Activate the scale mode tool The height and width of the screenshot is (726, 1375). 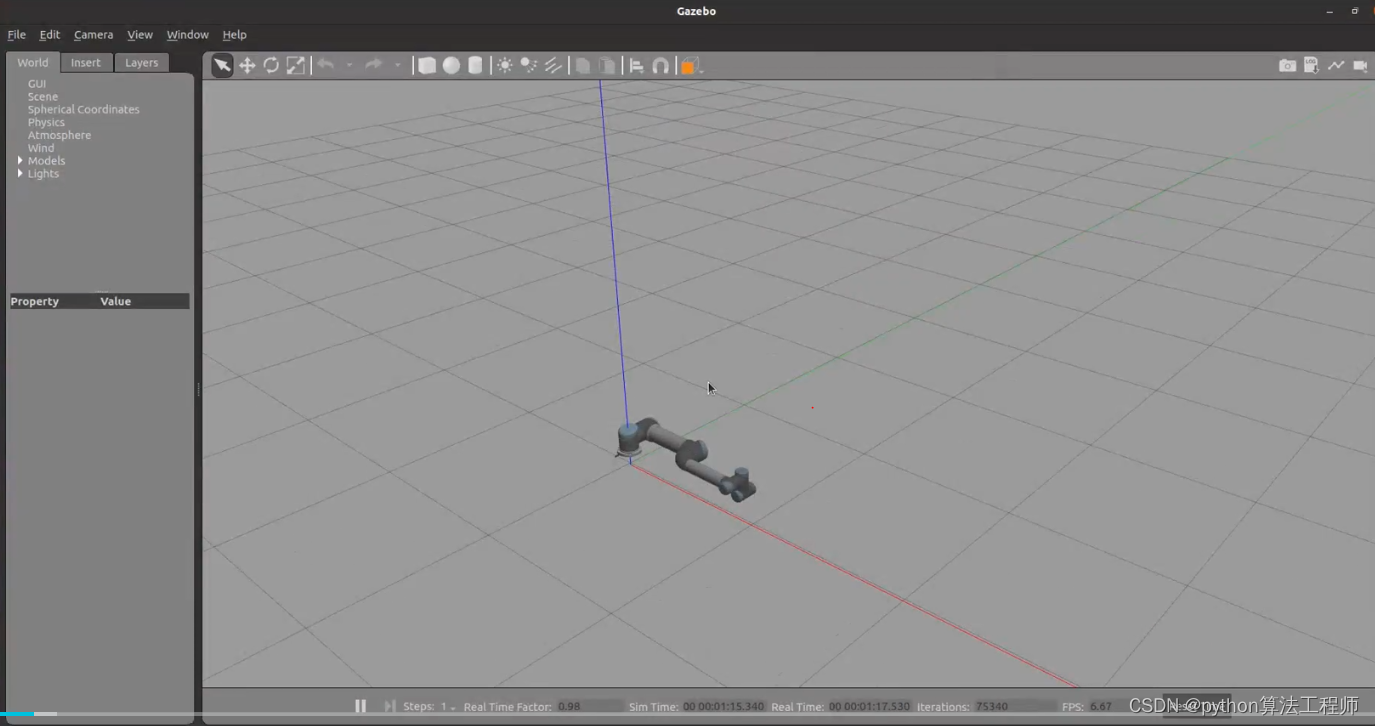[x=296, y=66]
